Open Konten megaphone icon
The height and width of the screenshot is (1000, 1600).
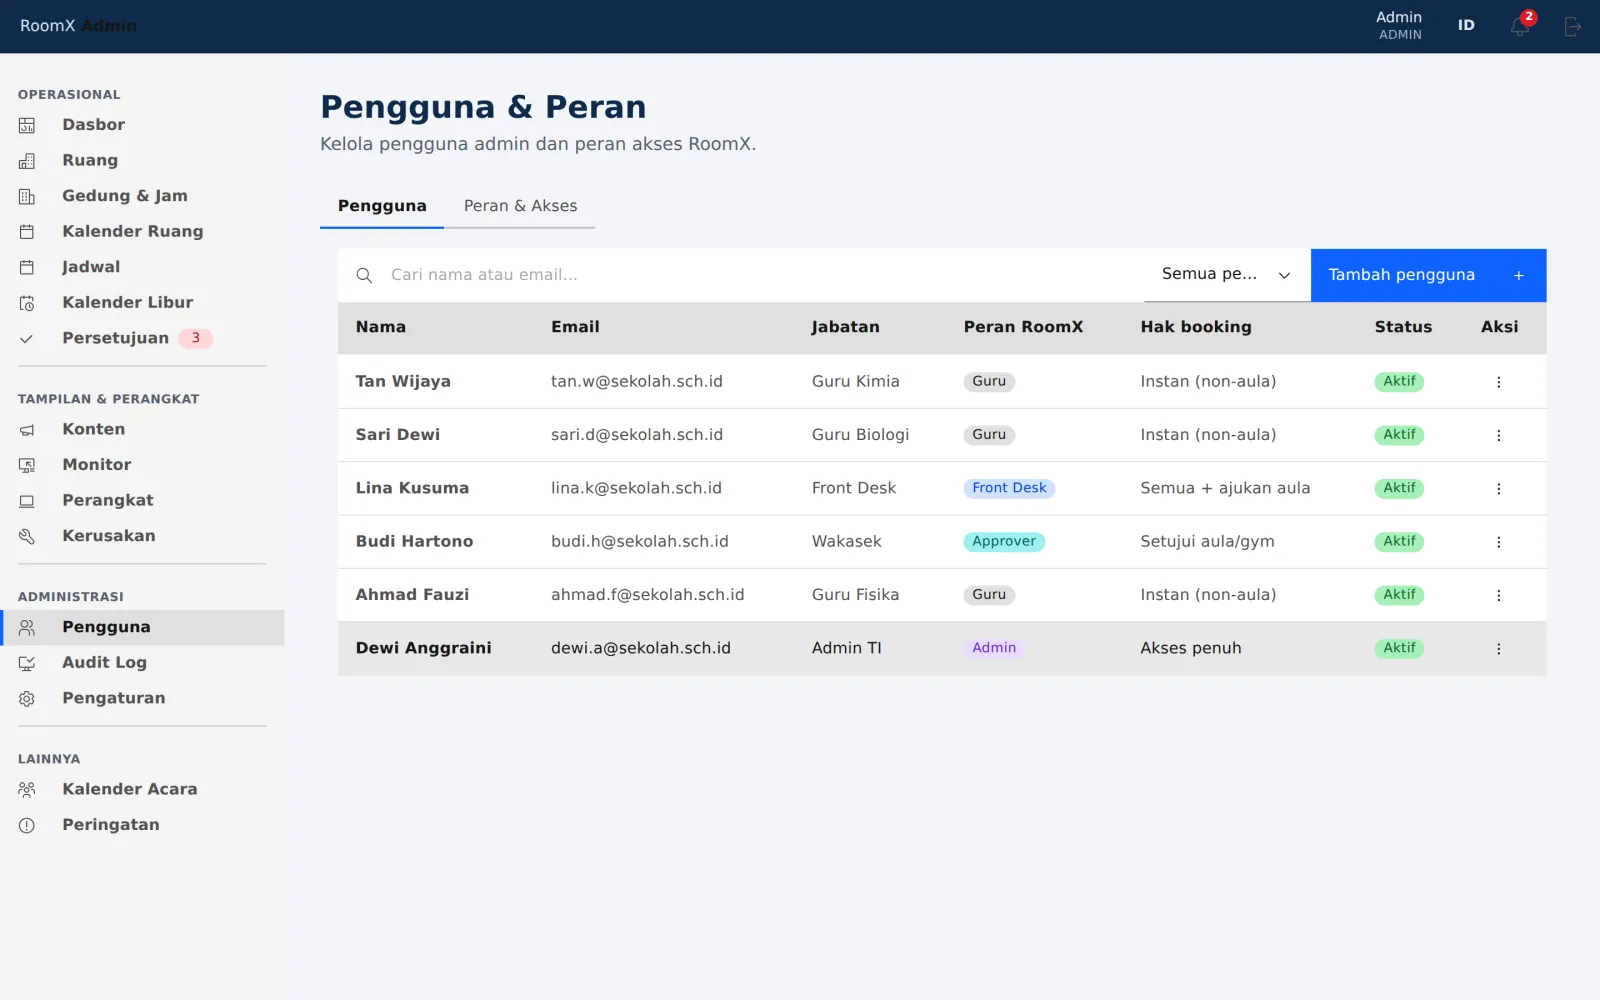[x=27, y=430]
